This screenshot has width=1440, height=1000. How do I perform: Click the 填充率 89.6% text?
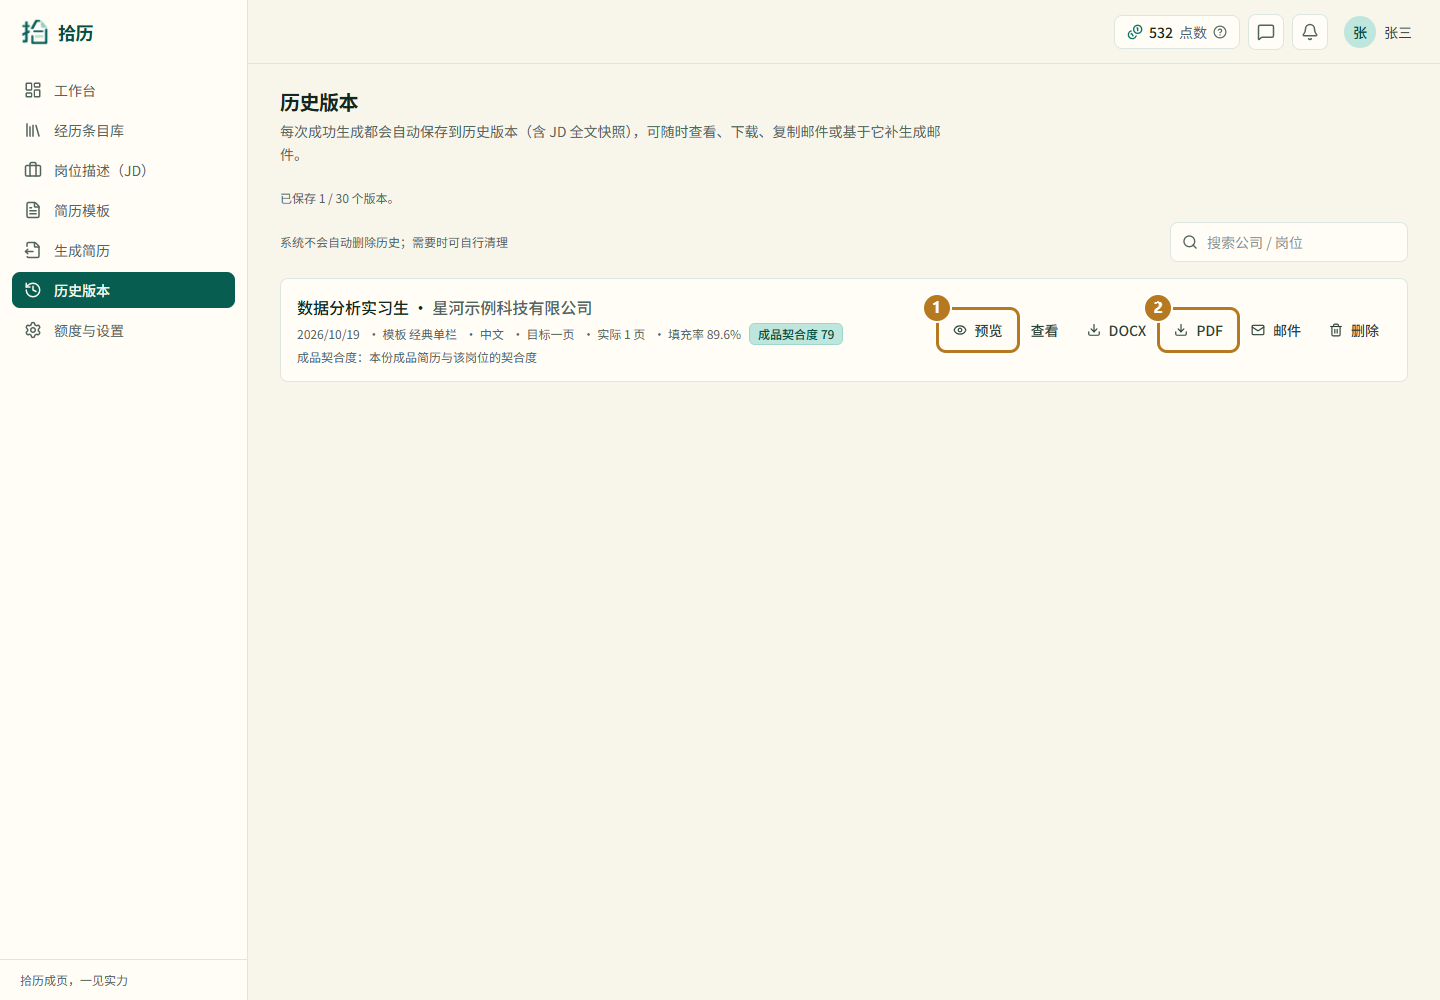coord(704,335)
